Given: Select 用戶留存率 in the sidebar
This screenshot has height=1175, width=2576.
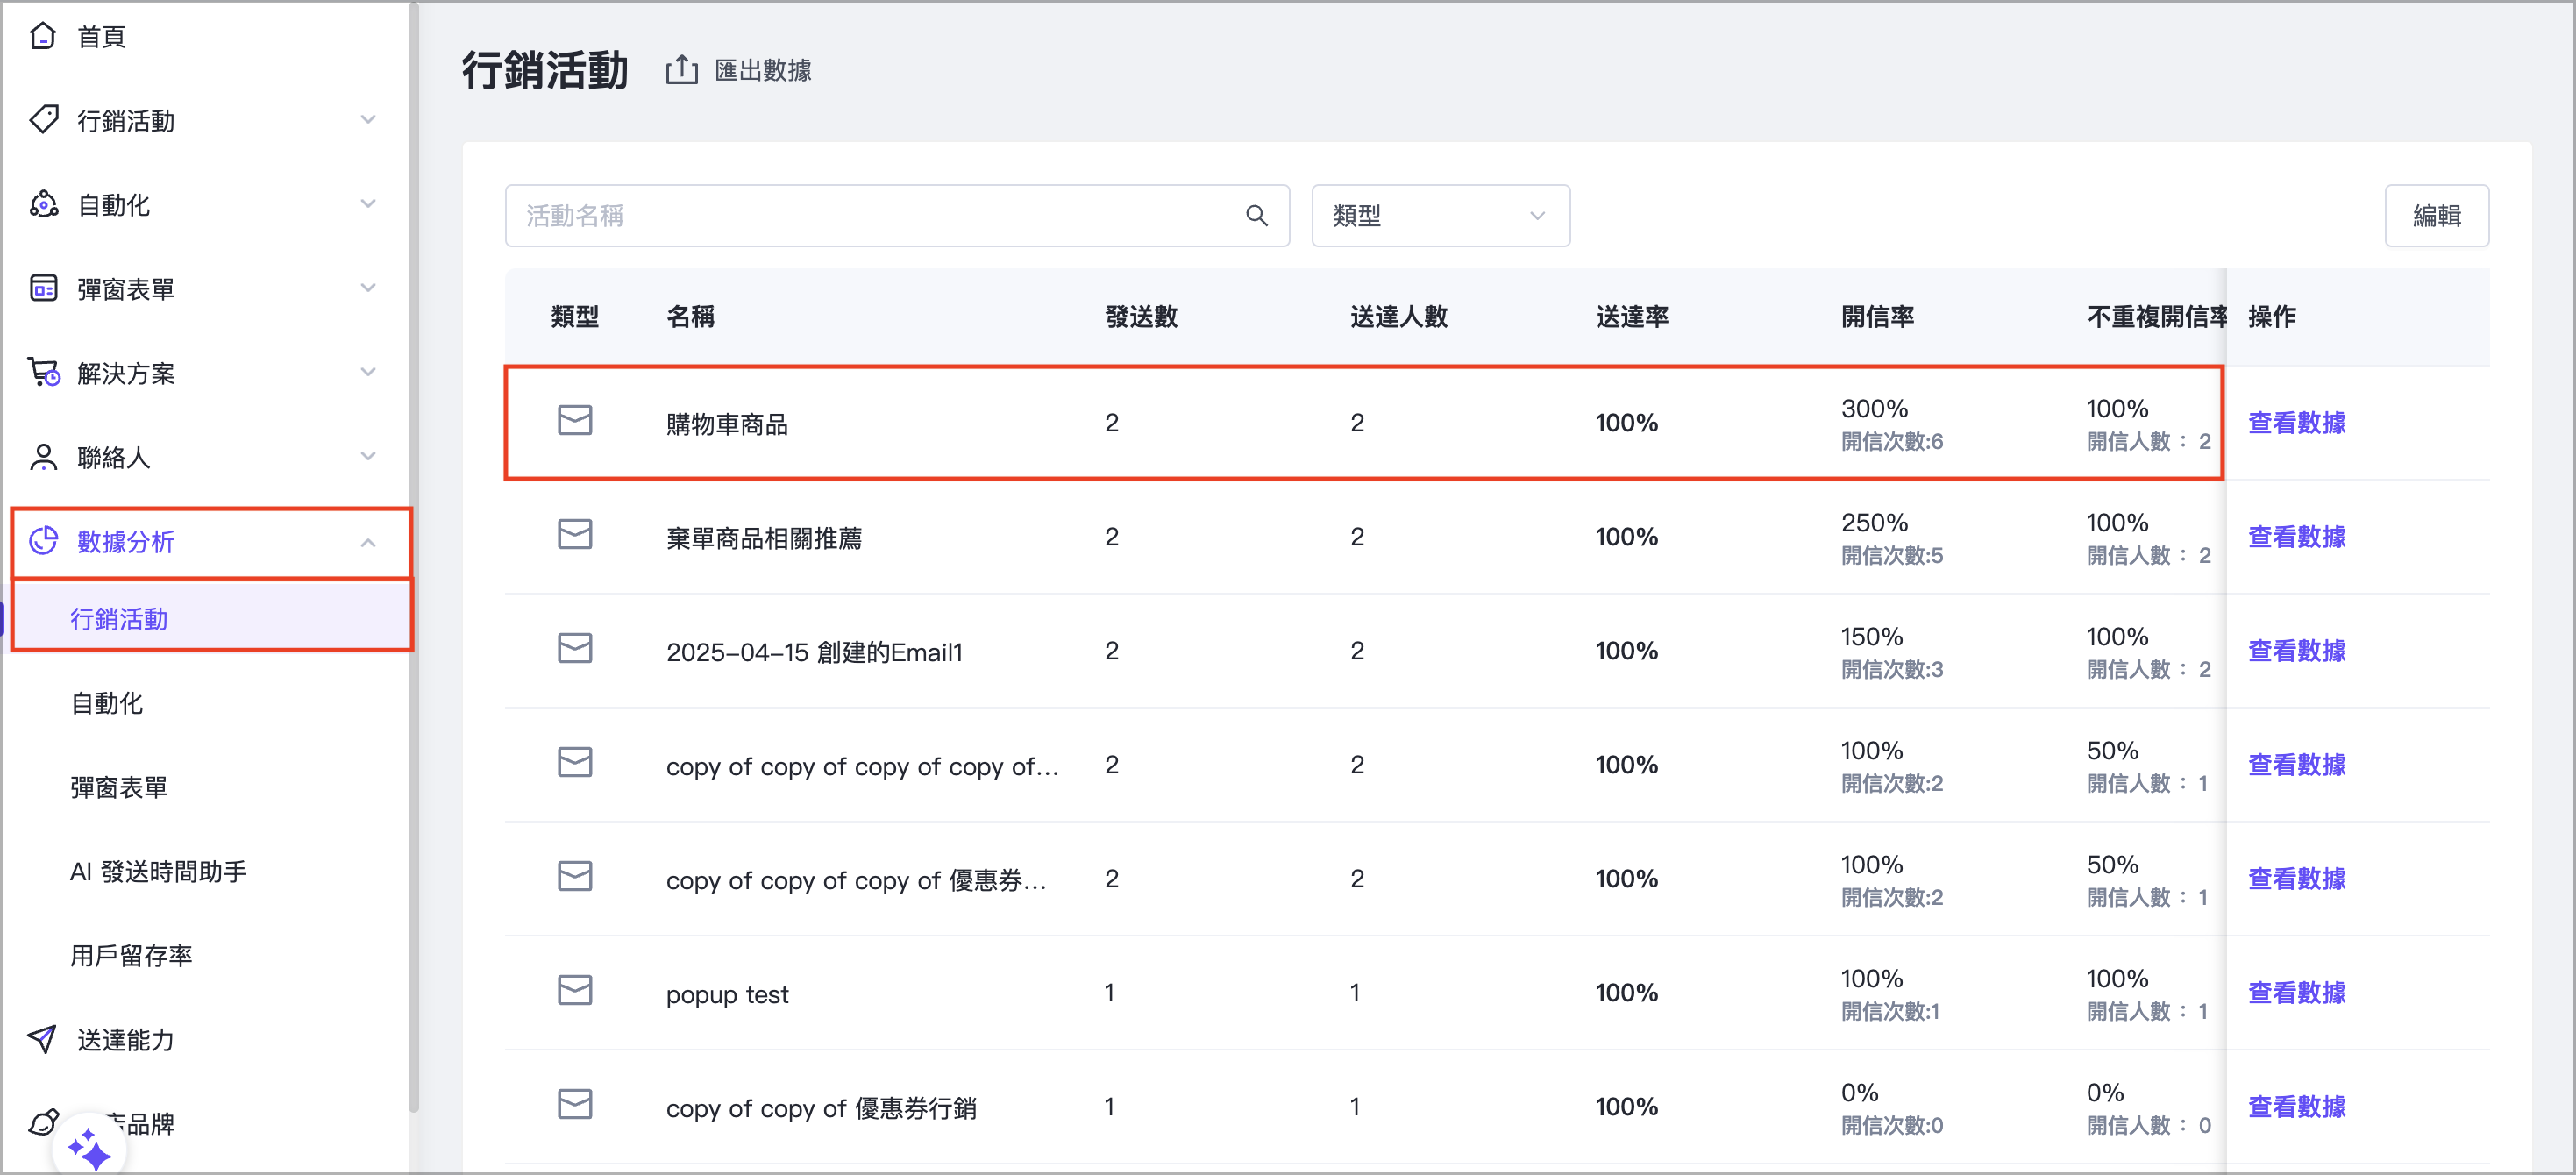Looking at the screenshot, I should [x=131, y=955].
